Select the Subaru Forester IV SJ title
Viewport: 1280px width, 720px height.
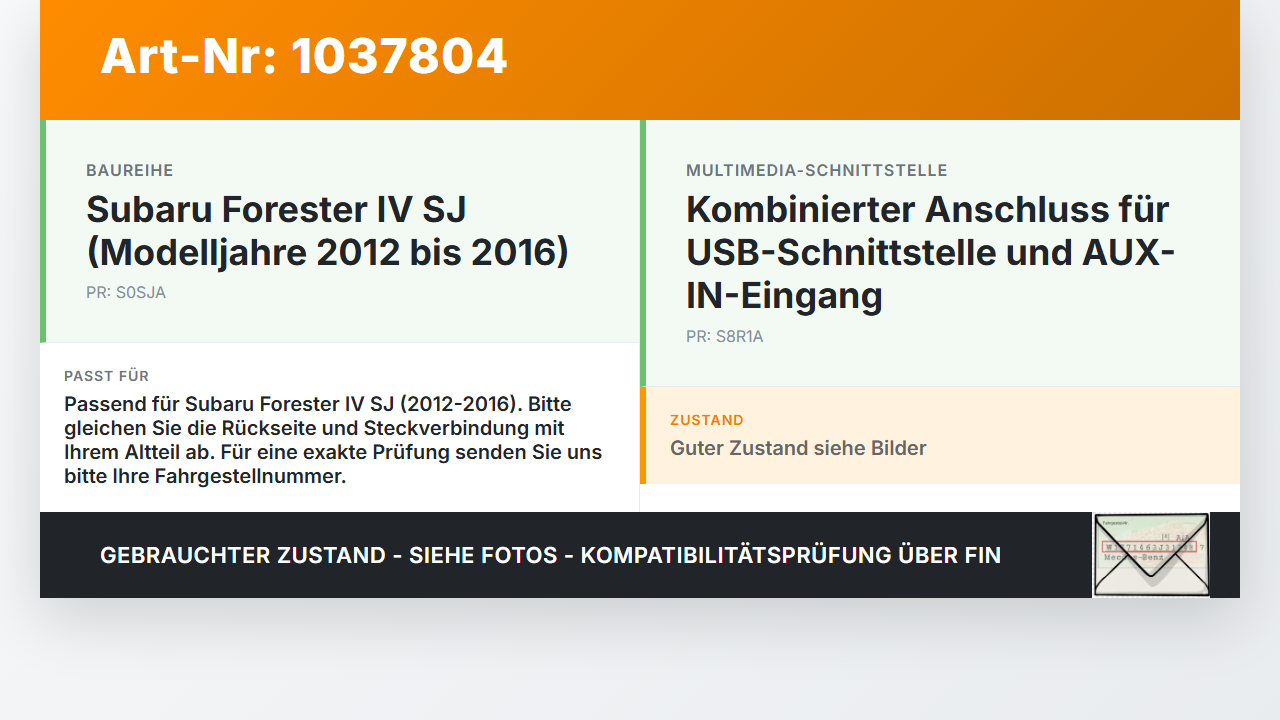pyautogui.click(x=327, y=231)
